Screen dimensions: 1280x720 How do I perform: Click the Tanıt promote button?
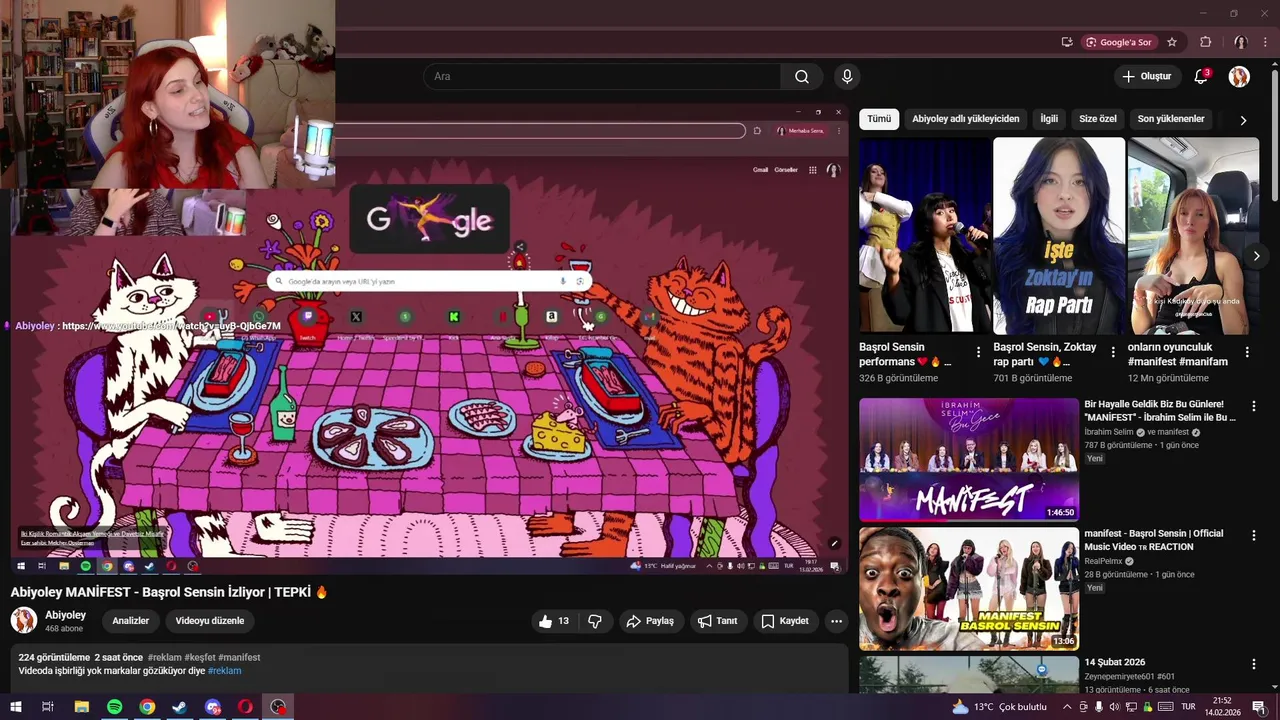click(718, 621)
